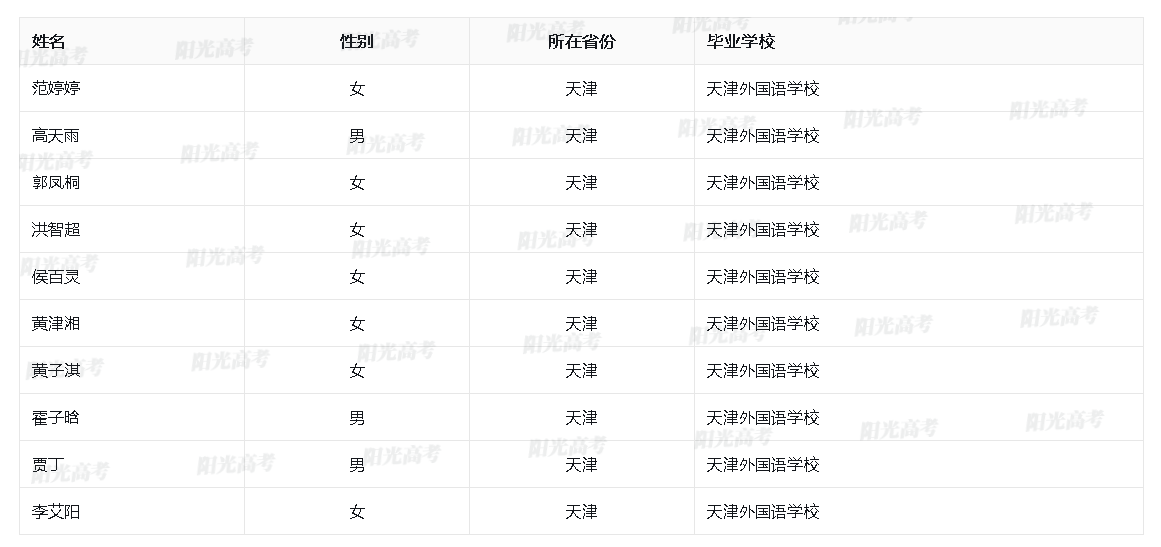Screen dimensions: 1161x547
Task: Select the name 黄子淇
Action: click(x=56, y=370)
